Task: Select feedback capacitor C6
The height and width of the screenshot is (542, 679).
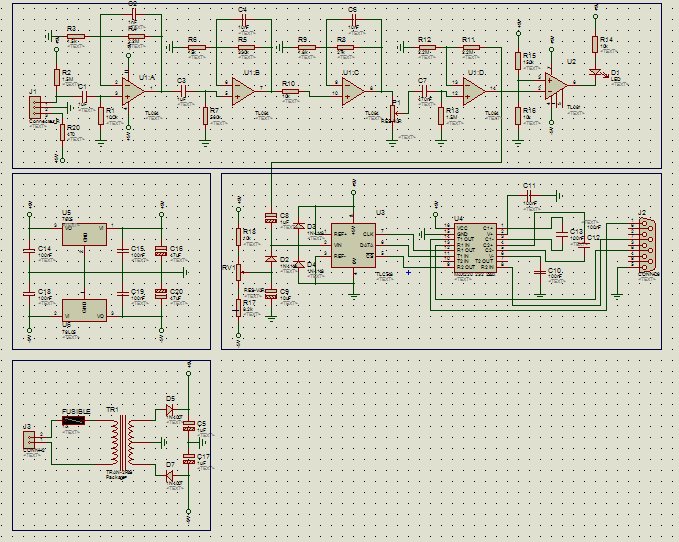Action: pos(354,19)
